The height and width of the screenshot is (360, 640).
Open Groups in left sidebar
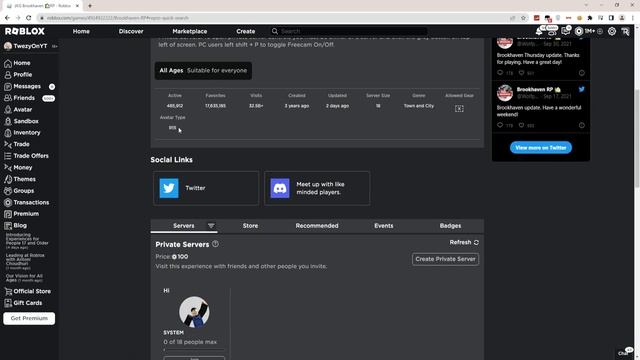19,191
